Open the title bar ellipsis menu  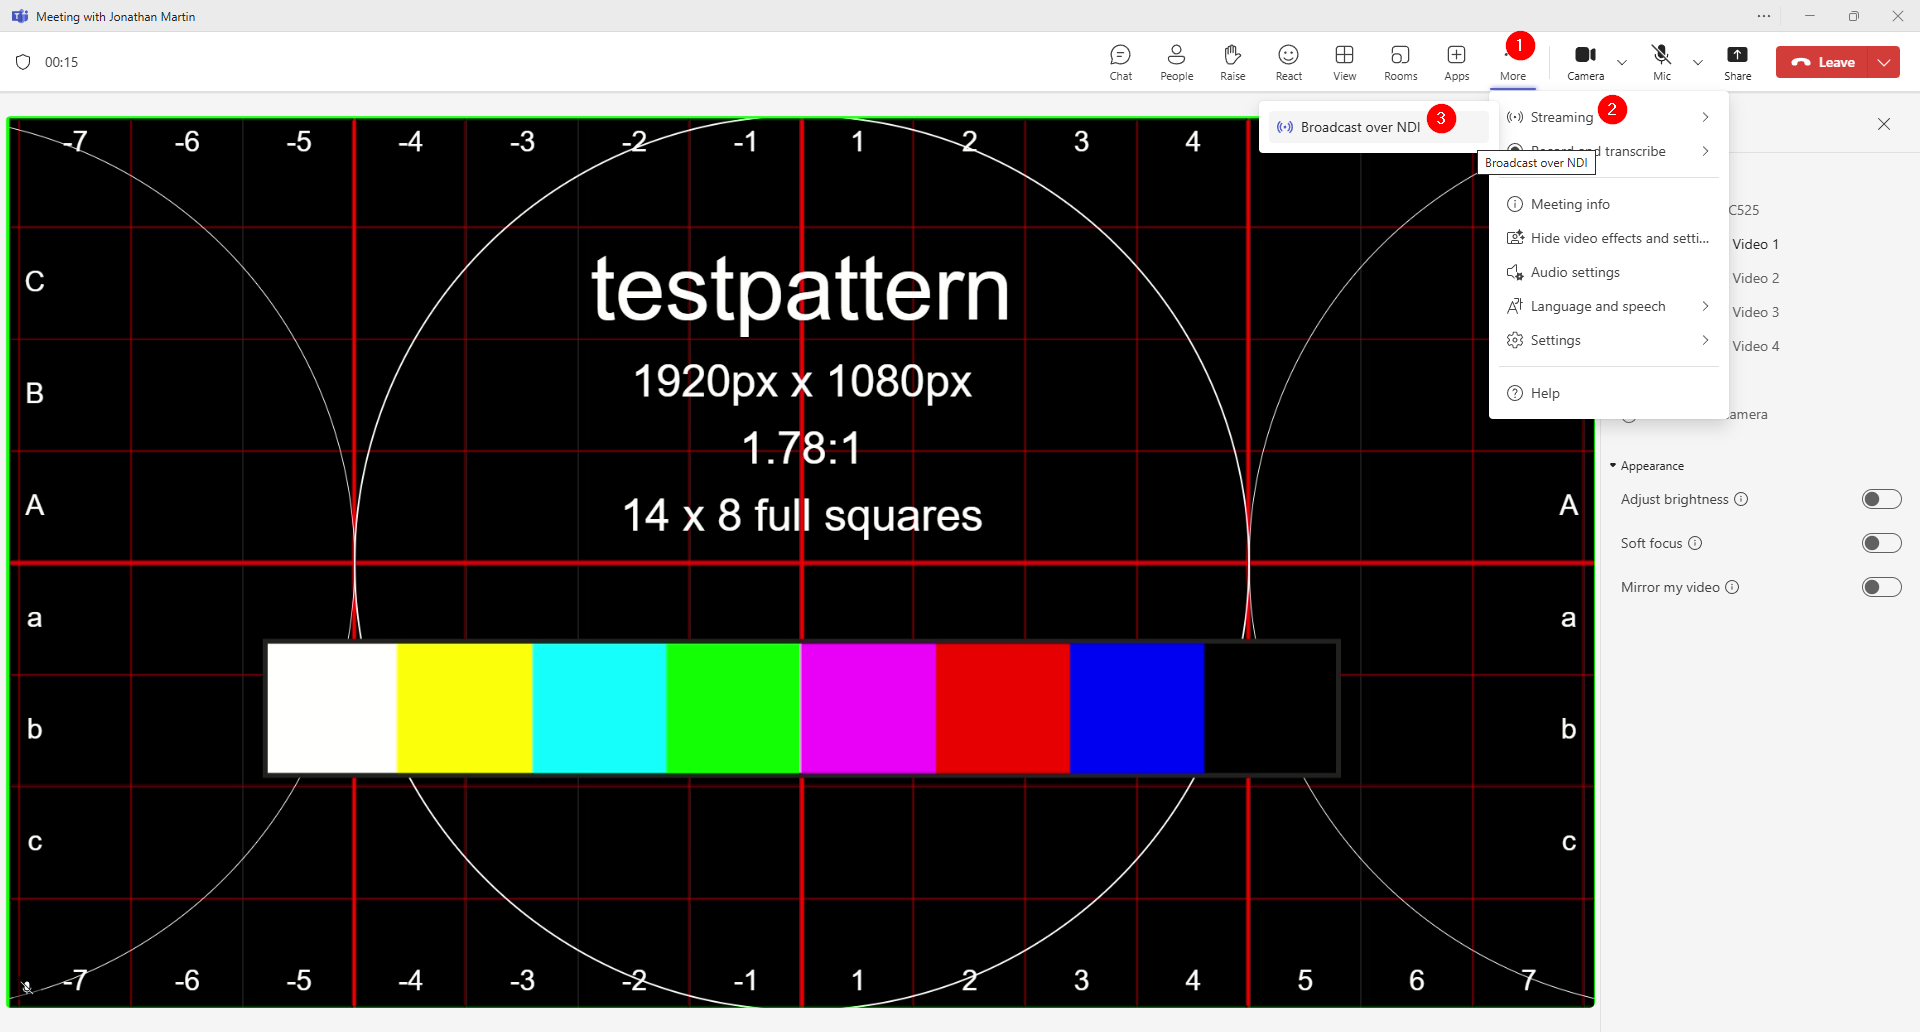click(x=1764, y=16)
